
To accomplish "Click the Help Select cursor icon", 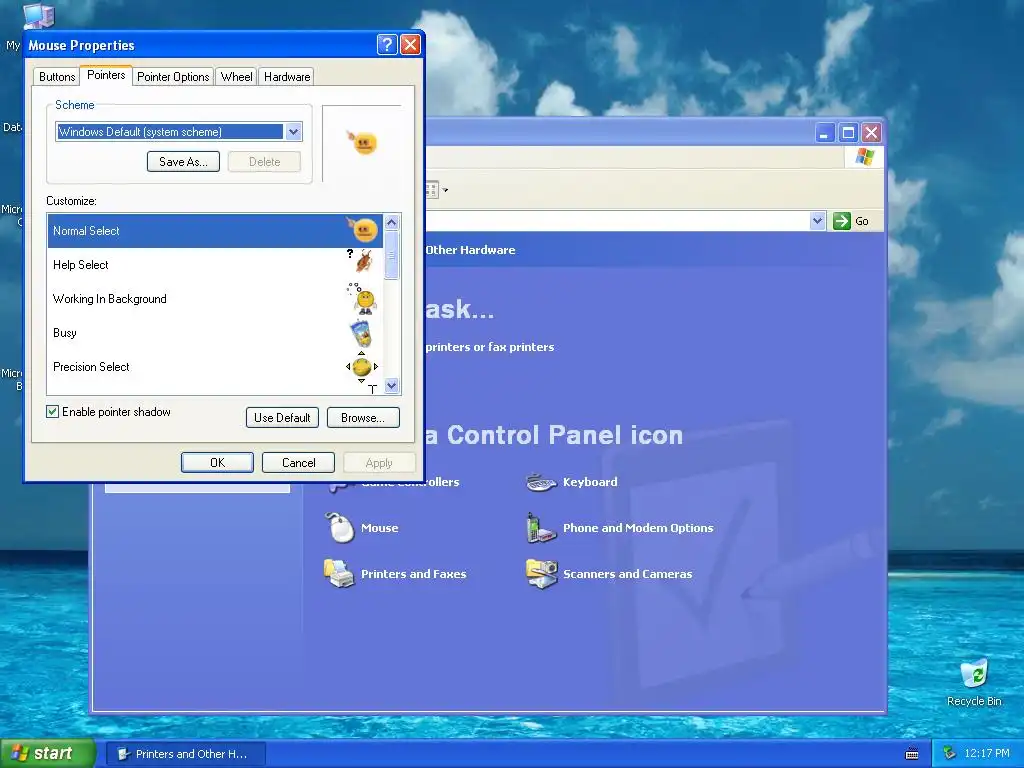I will (x=361, y=261).
